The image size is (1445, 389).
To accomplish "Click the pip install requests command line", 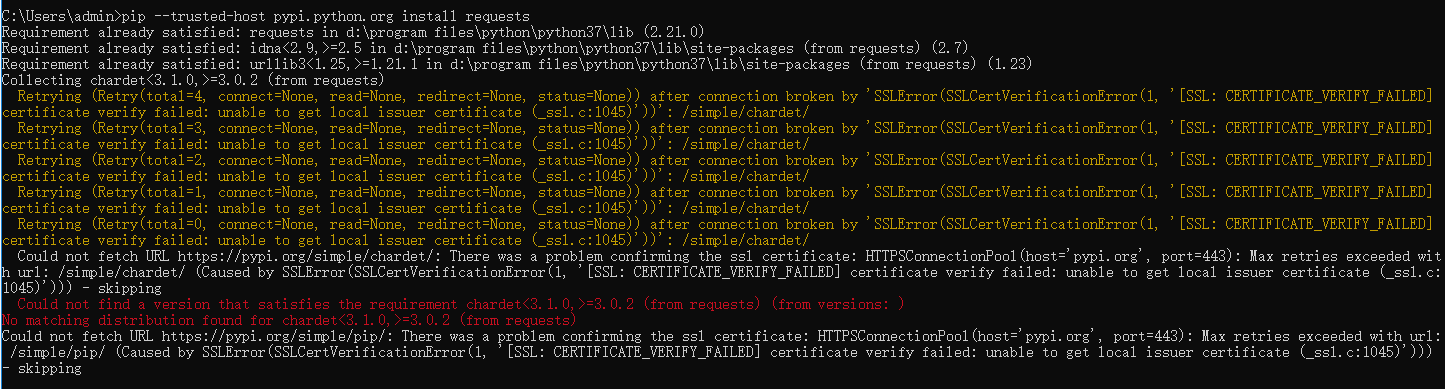I will point(265,17).
